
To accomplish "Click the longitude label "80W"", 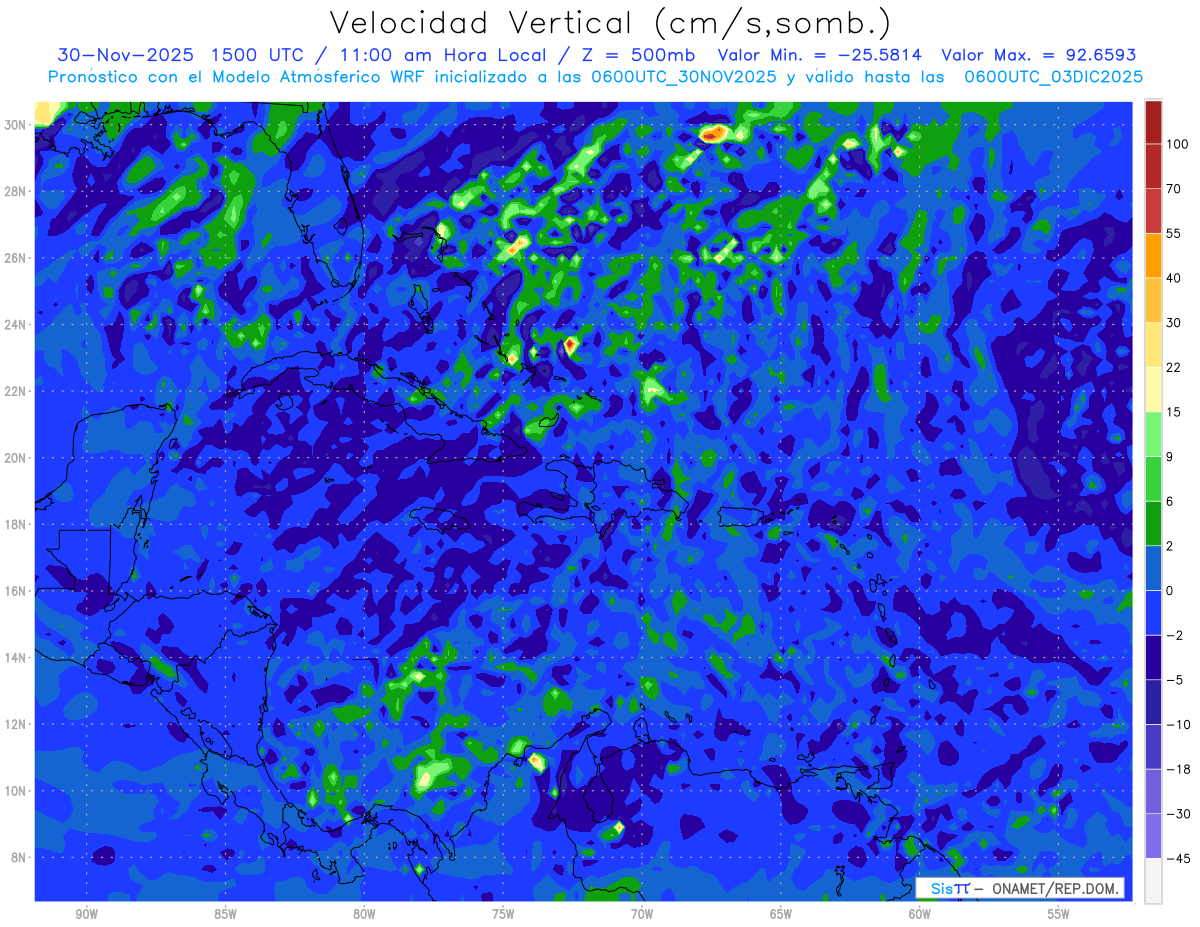I will [364, 914].
